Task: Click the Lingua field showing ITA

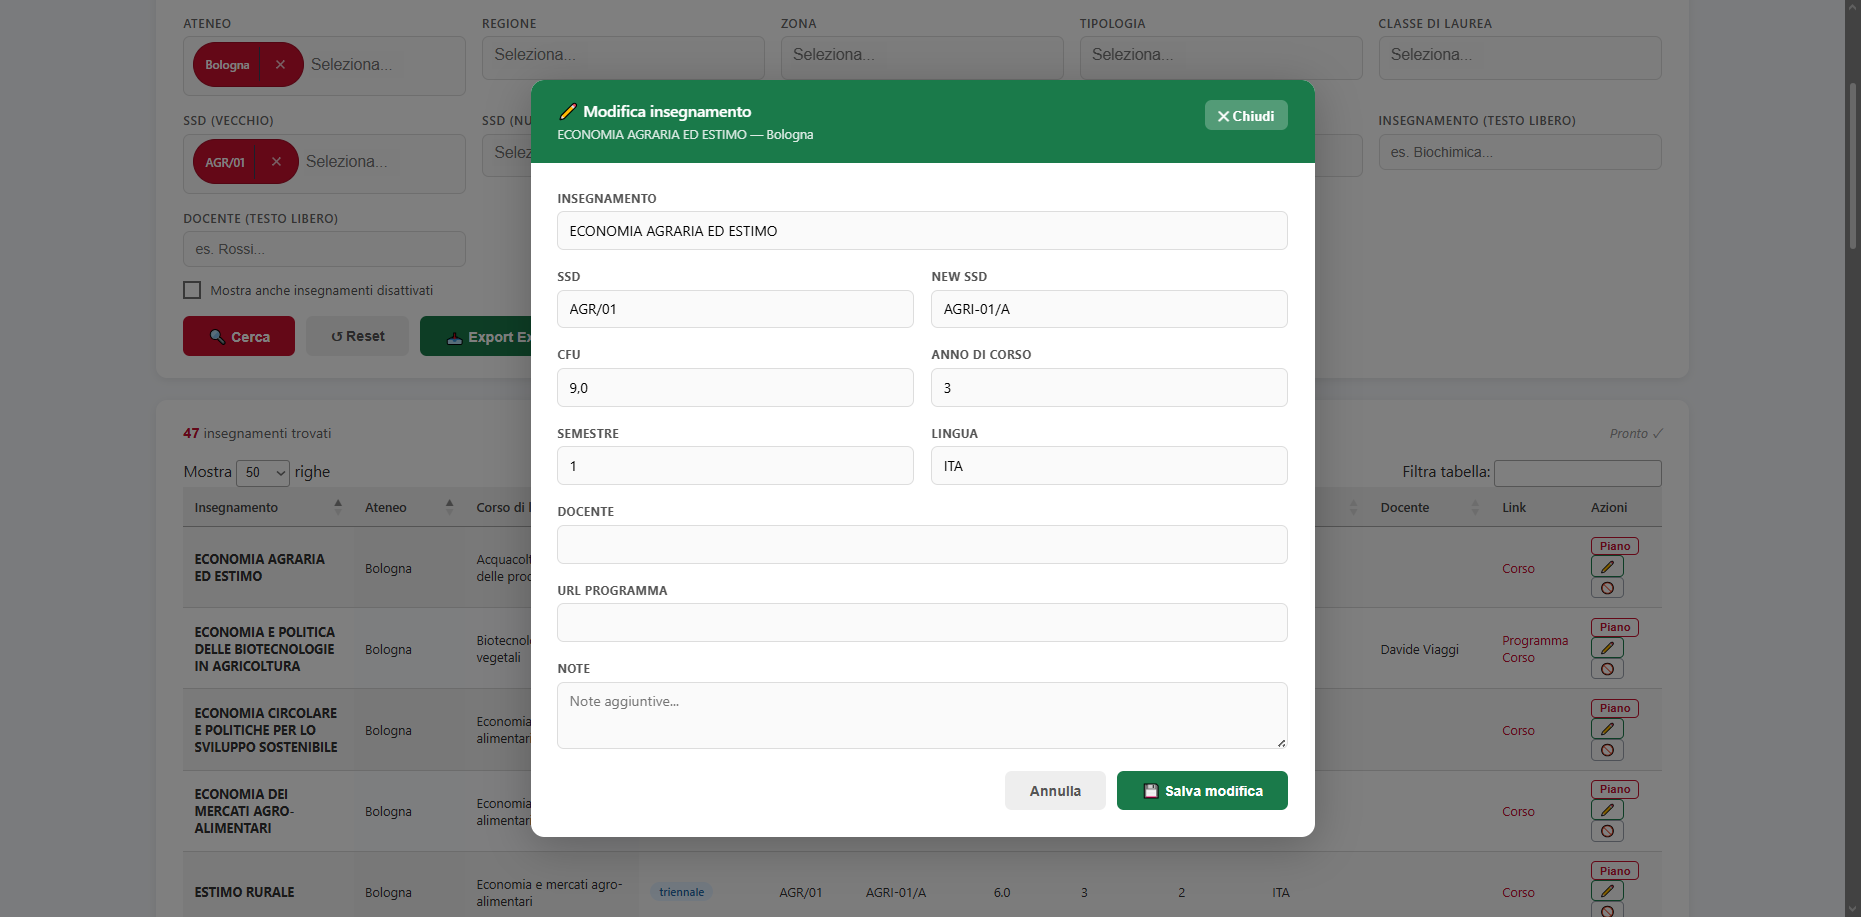Action: (1109, 466)
